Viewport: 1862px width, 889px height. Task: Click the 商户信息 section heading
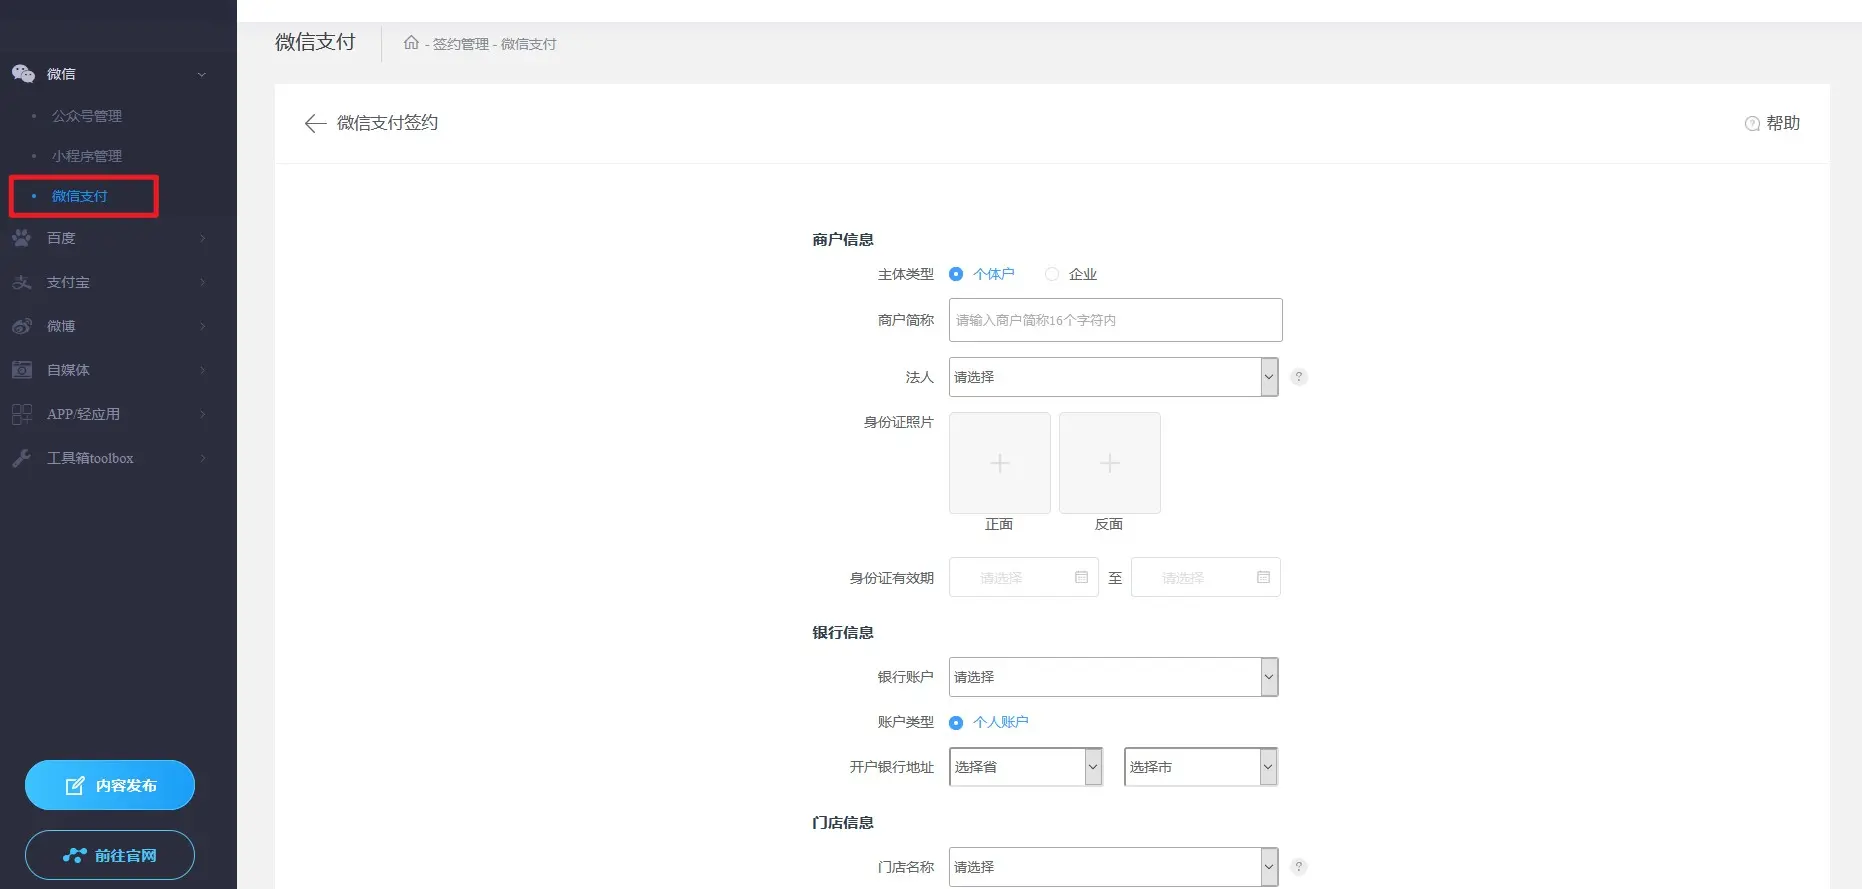tap(843, 239)
